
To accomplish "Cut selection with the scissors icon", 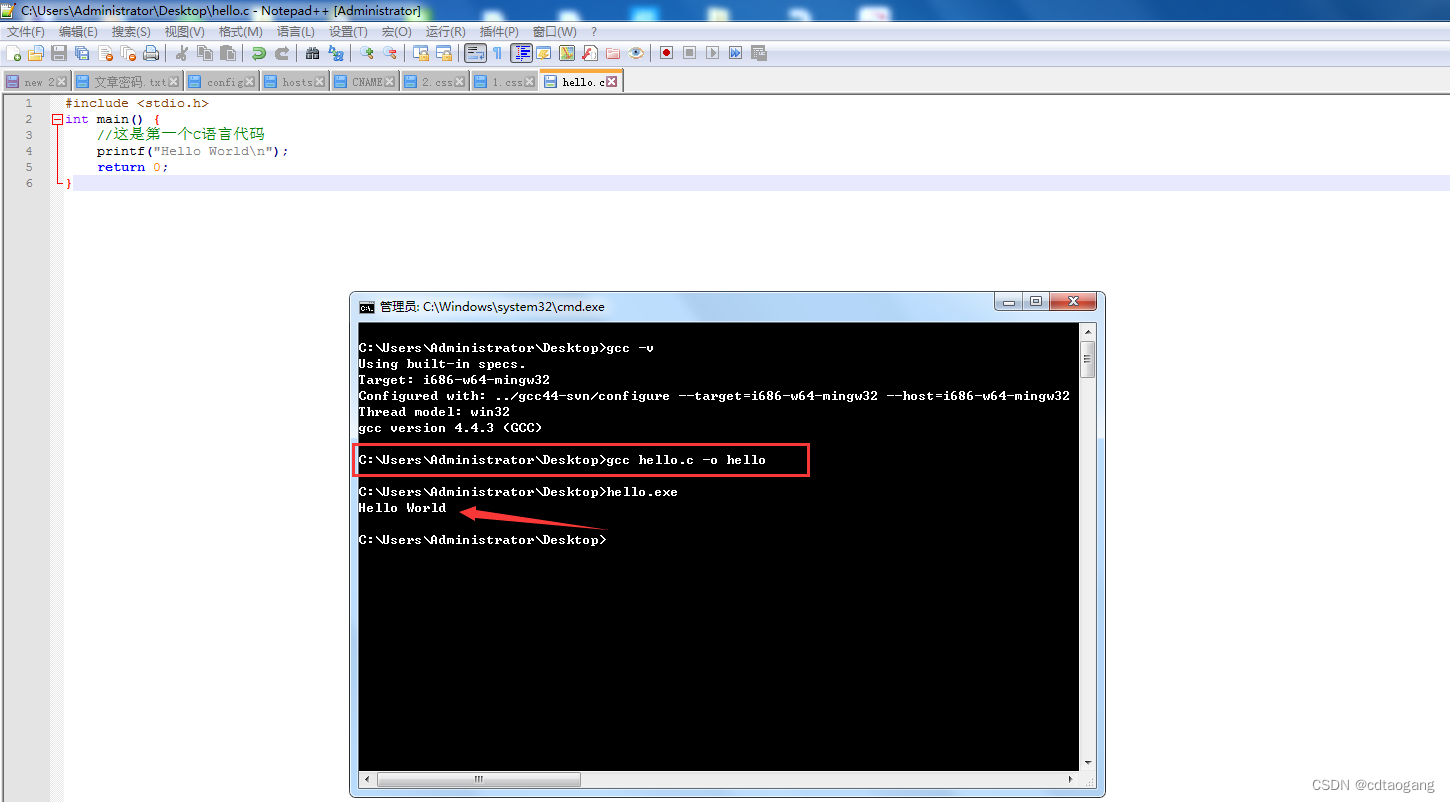I will pyautogui.click(x=182, y=53).
